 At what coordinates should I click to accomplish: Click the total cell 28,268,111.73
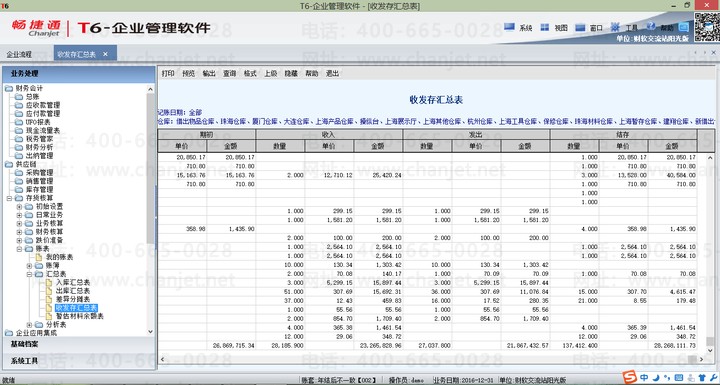tap(672, 345)
